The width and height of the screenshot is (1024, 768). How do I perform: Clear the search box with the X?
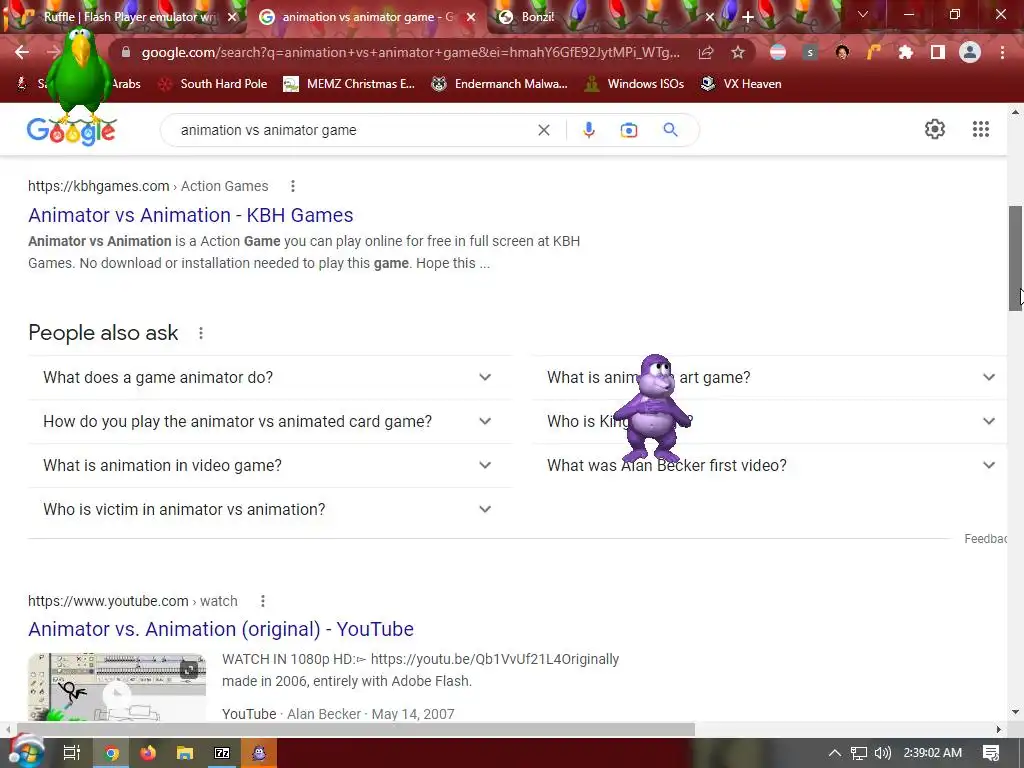click(543, 130)
